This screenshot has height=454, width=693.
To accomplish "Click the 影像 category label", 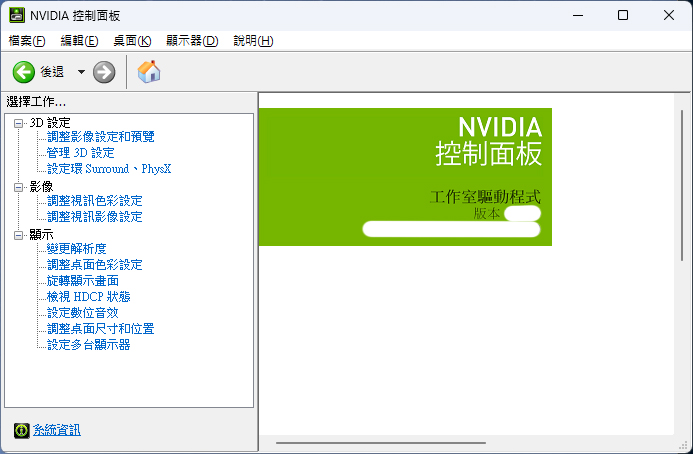I will (41, 187).
